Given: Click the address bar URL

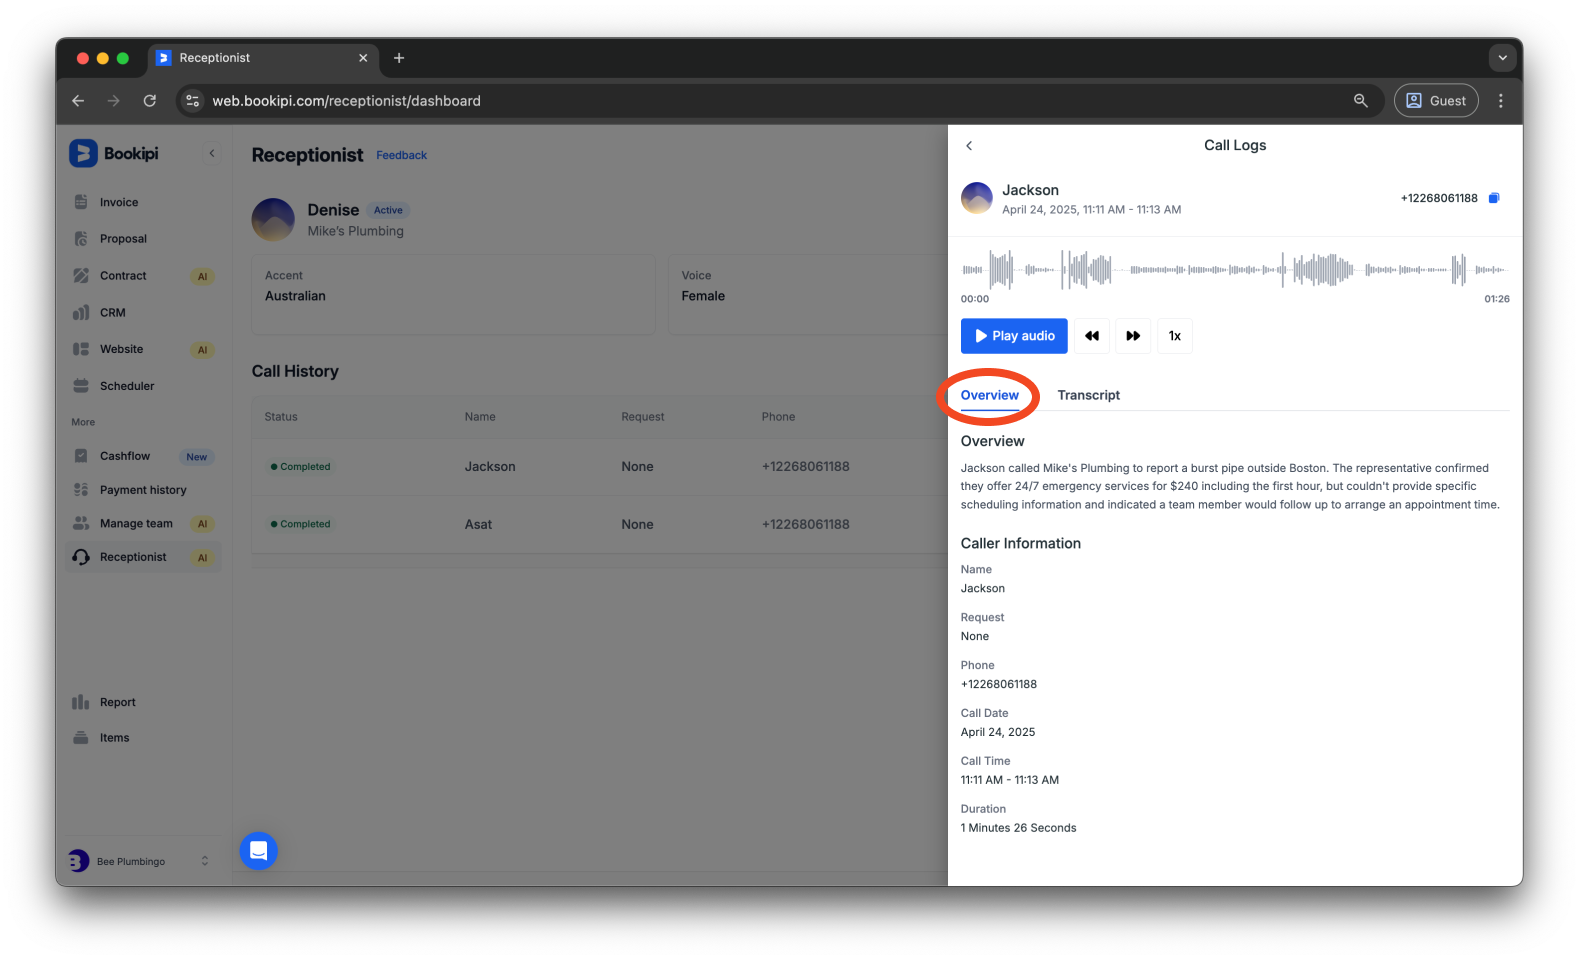Looking at the screenshot, I should 346,101.
